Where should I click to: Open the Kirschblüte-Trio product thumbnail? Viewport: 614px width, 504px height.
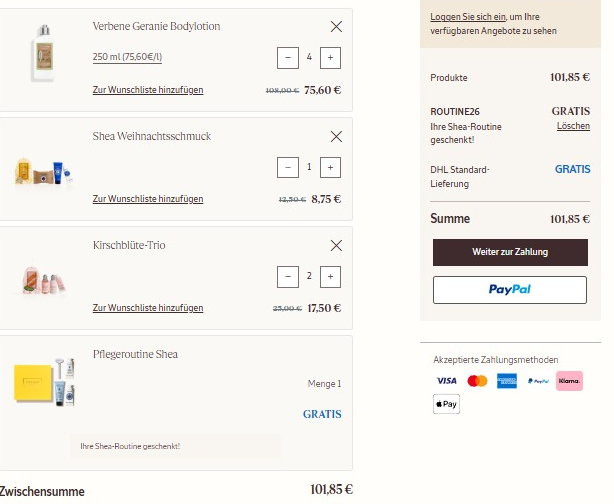[44, 278]
